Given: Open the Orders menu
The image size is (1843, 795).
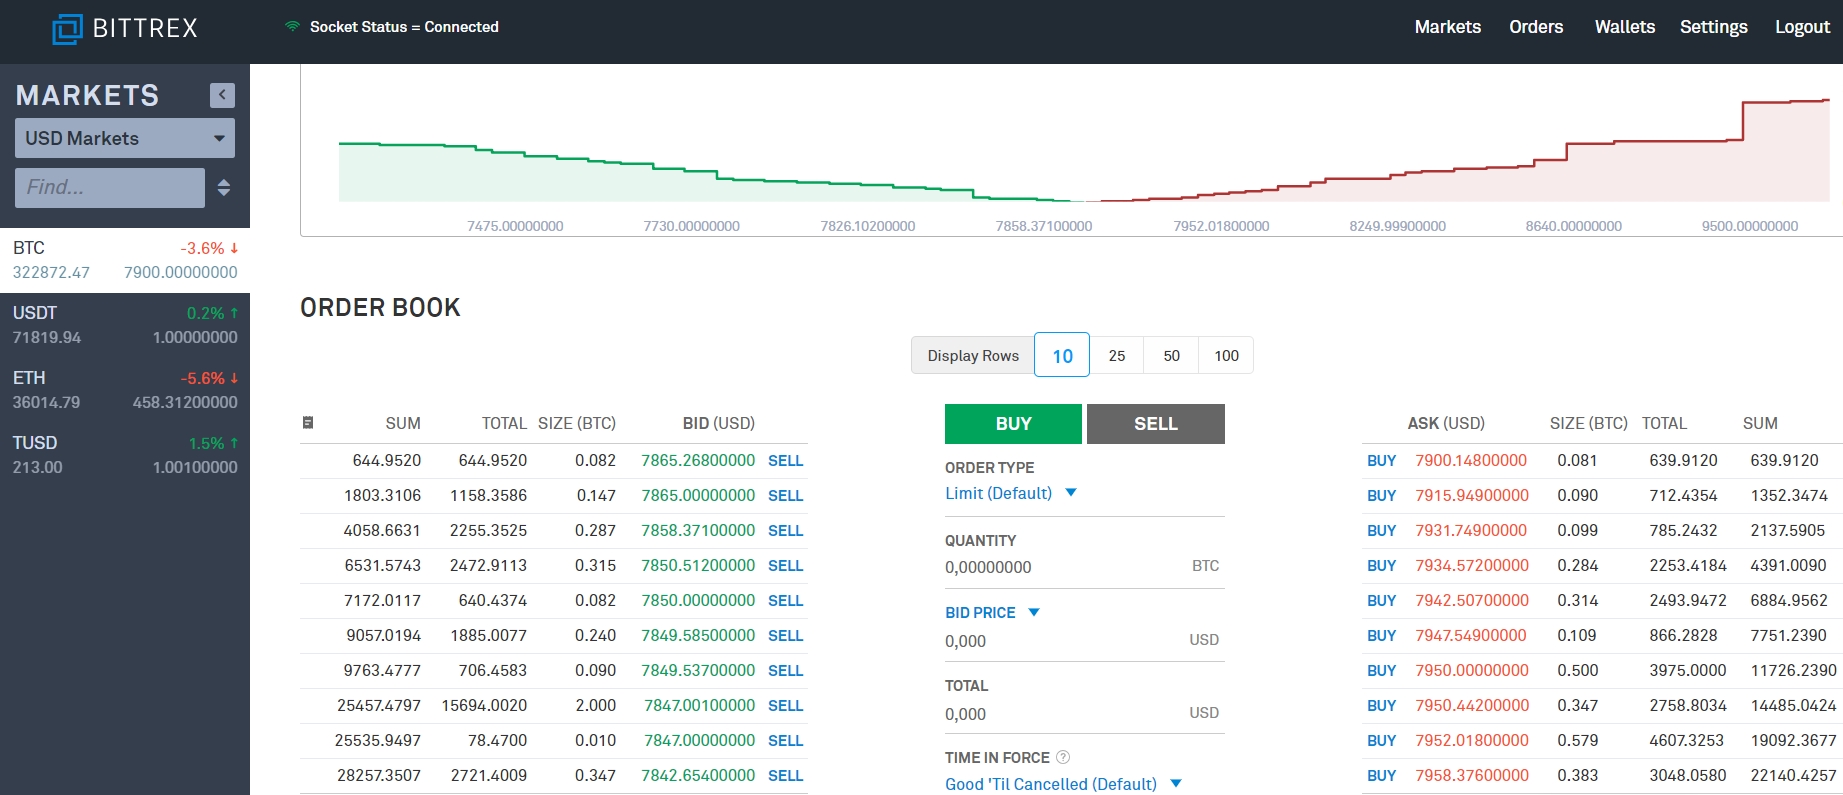Looking at the screenshot, I should (1536, 27).
